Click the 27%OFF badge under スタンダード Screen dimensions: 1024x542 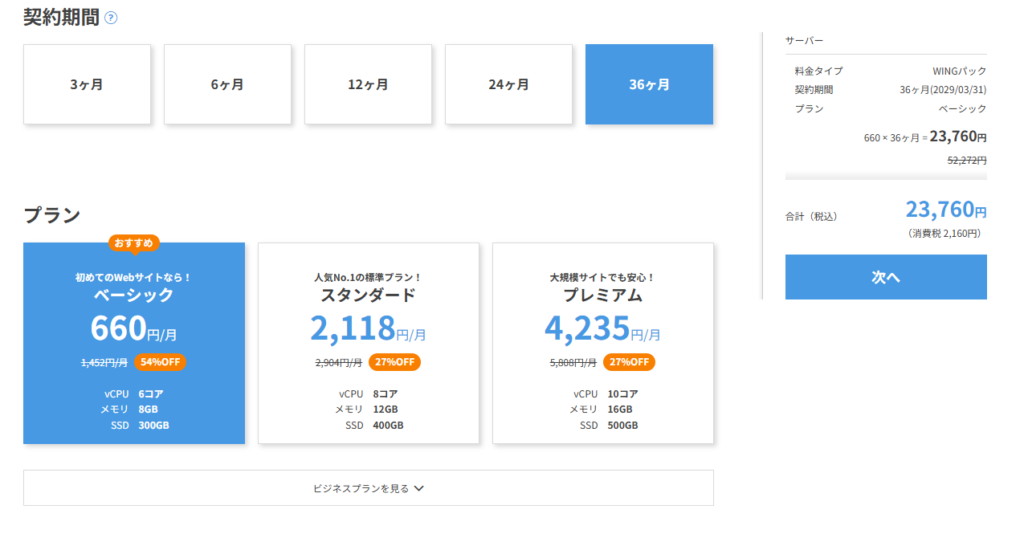pos(394,362)
